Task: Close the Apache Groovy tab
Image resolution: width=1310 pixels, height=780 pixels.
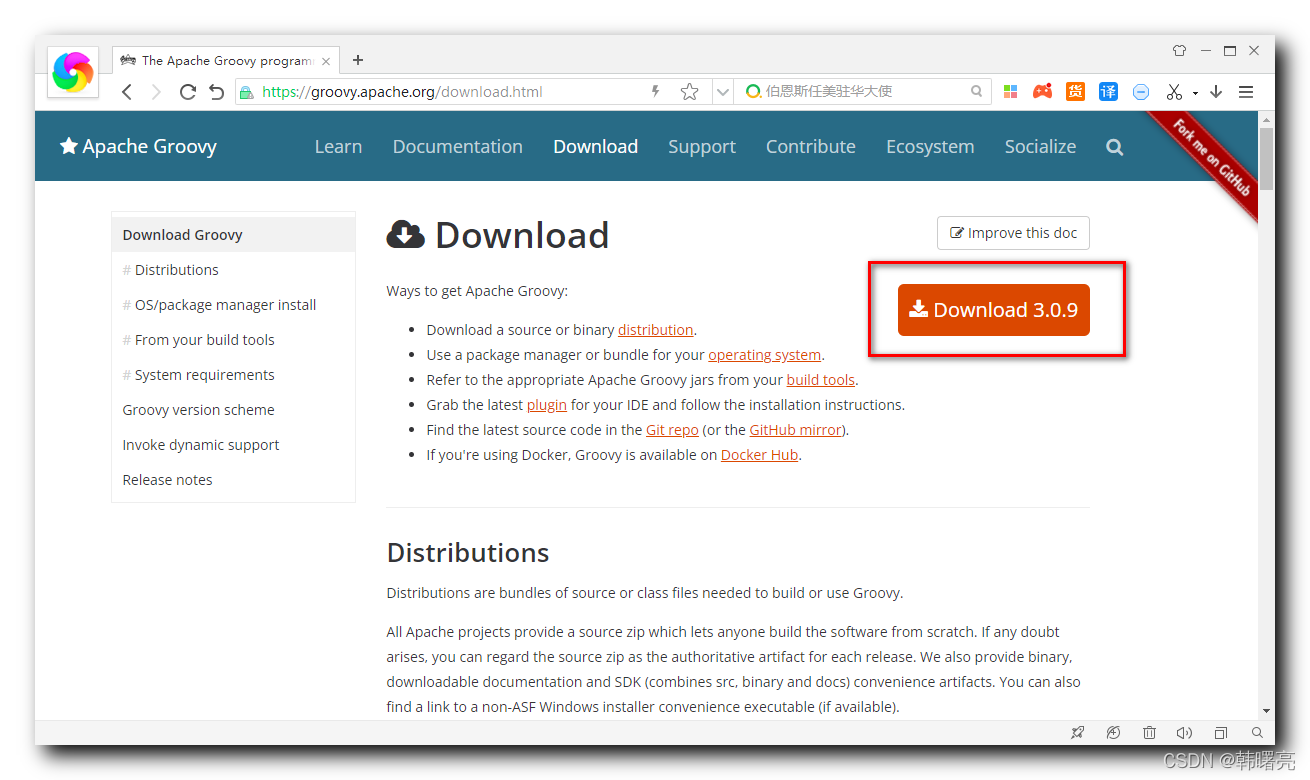Action: pyautogui.click(x=326, y=61)
